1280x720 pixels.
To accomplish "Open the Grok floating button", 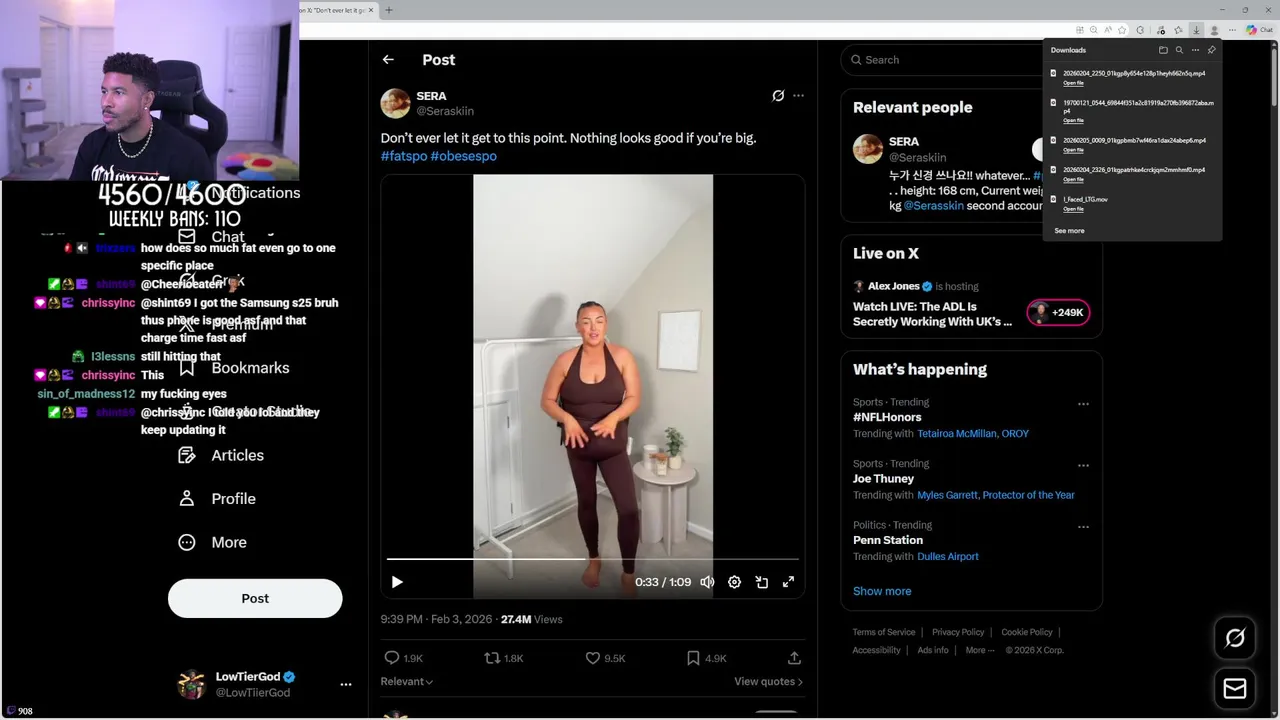I will pyautogui.click(x=1235, y=638).
